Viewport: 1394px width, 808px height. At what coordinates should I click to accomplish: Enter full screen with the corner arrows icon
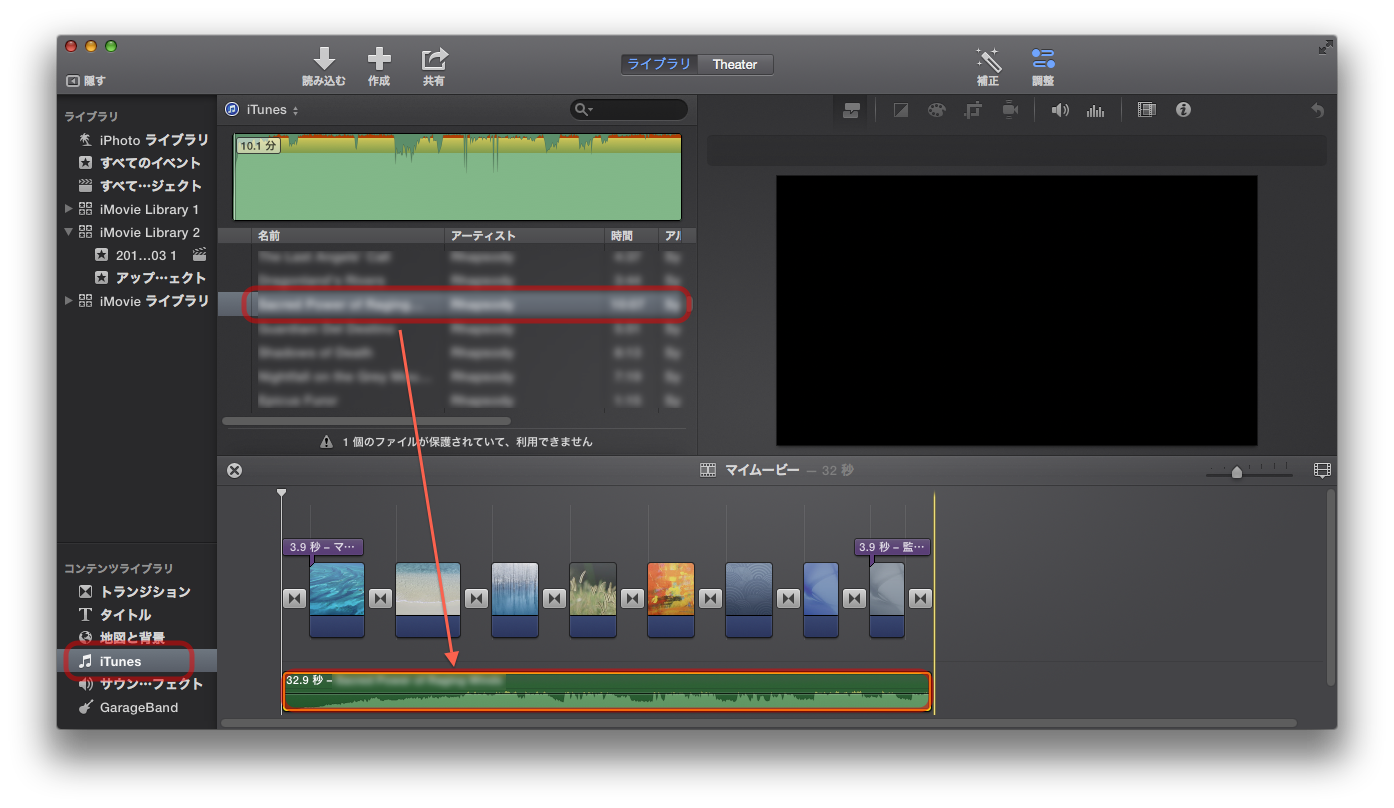tap(1325, 46)
